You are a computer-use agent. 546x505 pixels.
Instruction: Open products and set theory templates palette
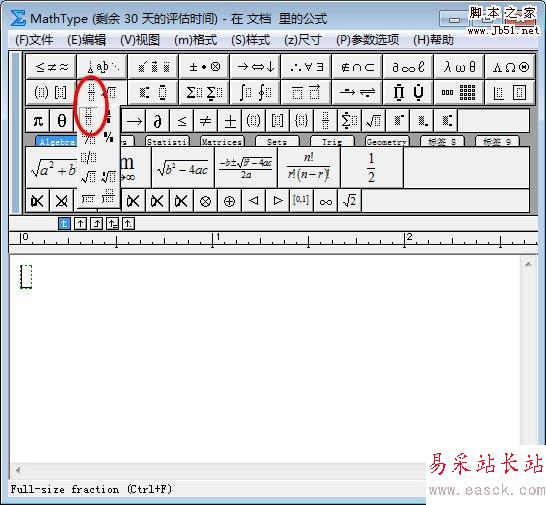point(408,92)
